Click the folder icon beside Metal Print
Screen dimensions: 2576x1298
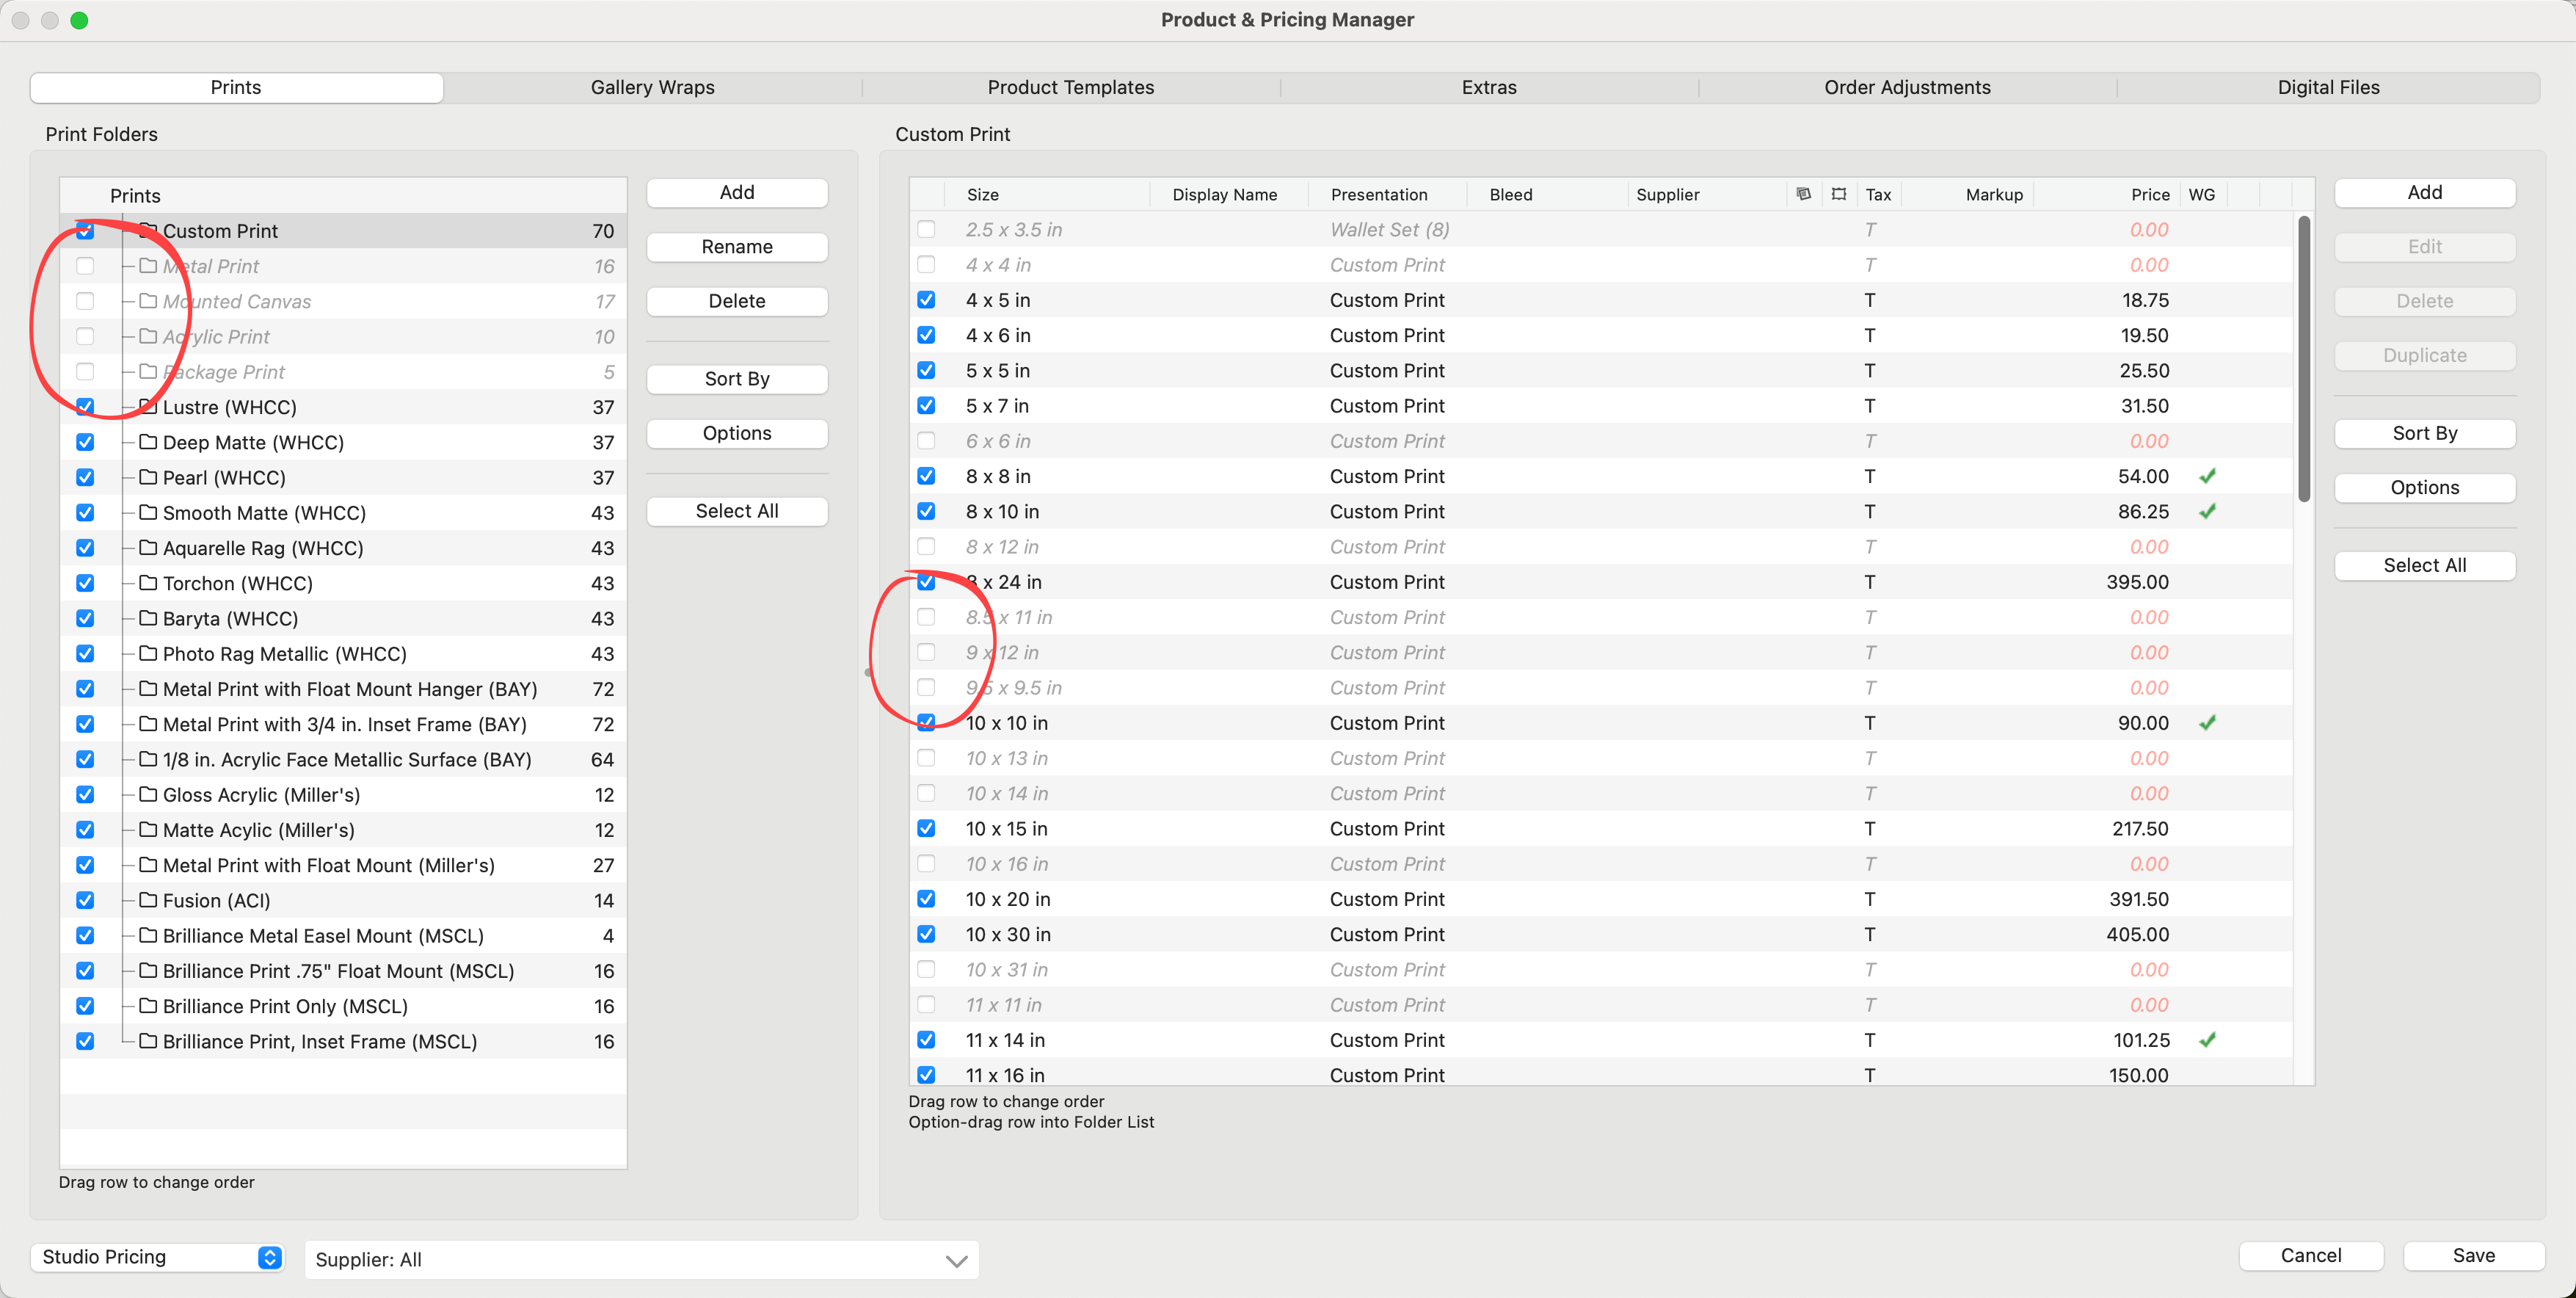(x=148, y=266)
